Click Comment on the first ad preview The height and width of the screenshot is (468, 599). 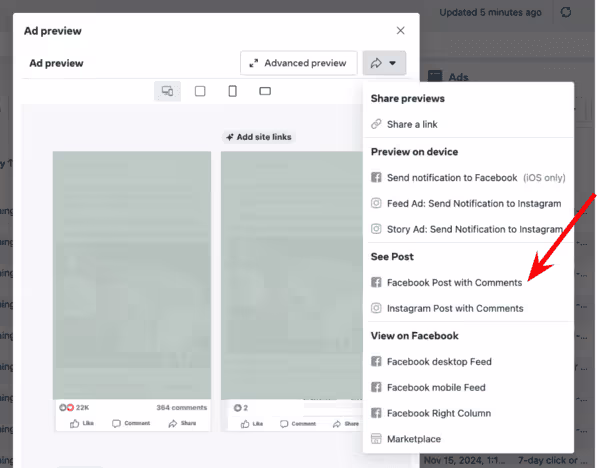(x=131, y=423)
